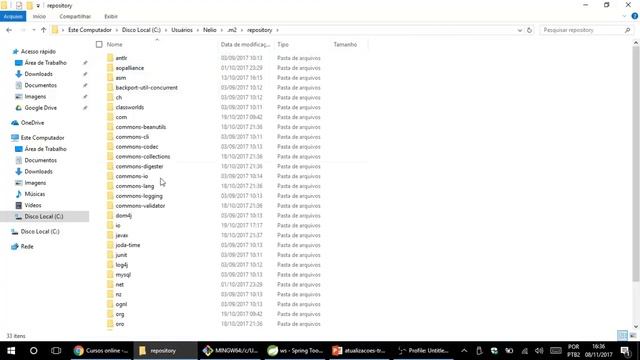Viewport: 640px width, 360px height.
Task: Select the backport-util-concurrent folder
Action: (147, 88)
